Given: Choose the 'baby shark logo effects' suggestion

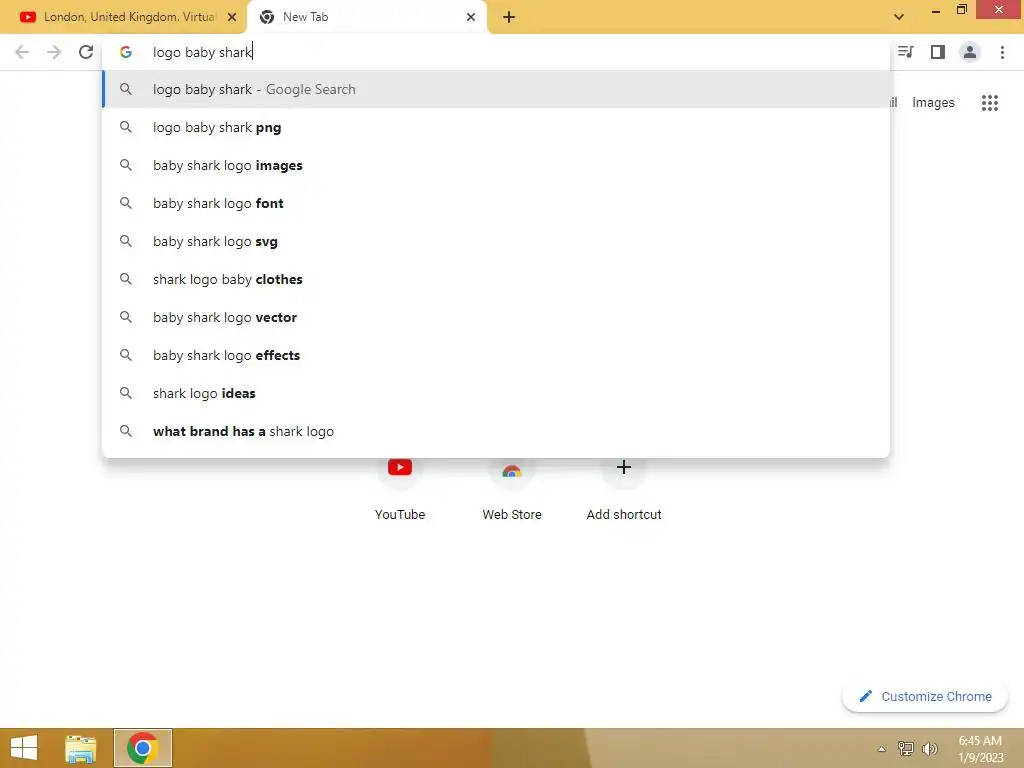Looking at the screenshot, I should [x=496, y=355].
